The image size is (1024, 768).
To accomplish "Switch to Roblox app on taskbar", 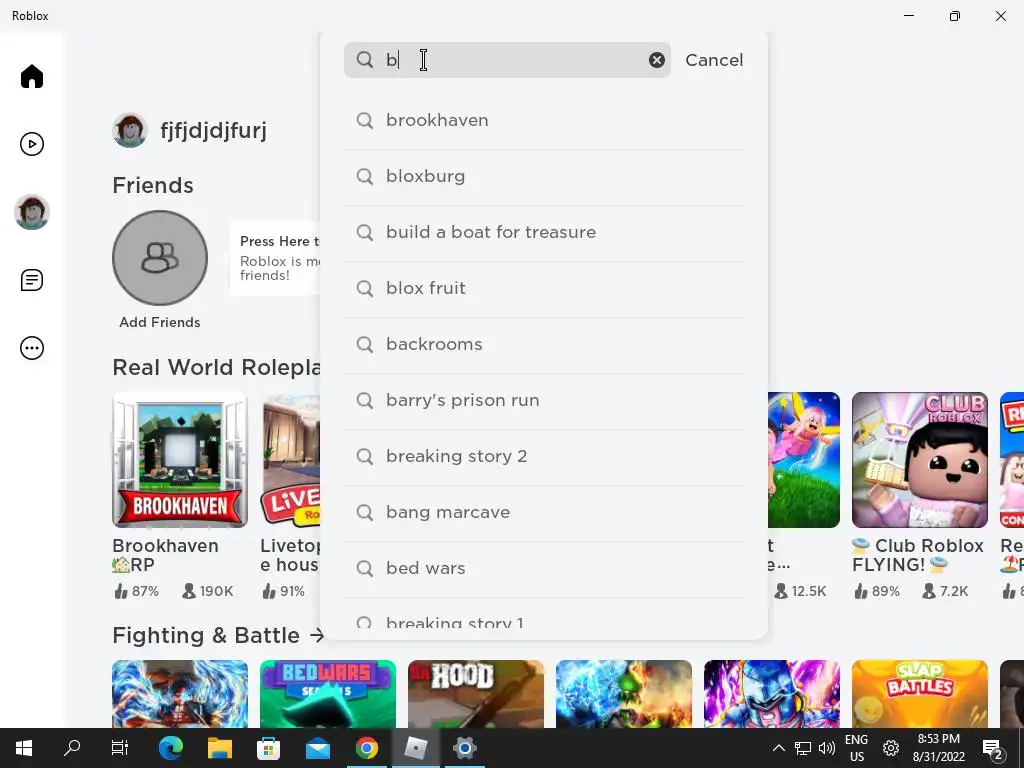I will click(415, 748).
